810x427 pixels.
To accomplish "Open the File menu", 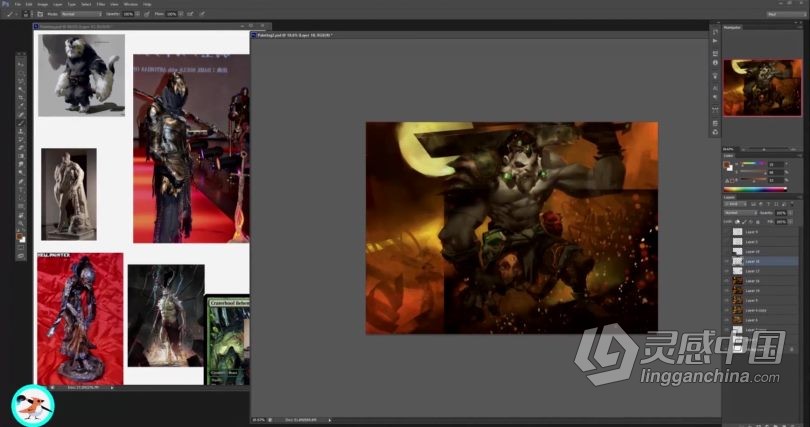I will click(x=18, y=4).
